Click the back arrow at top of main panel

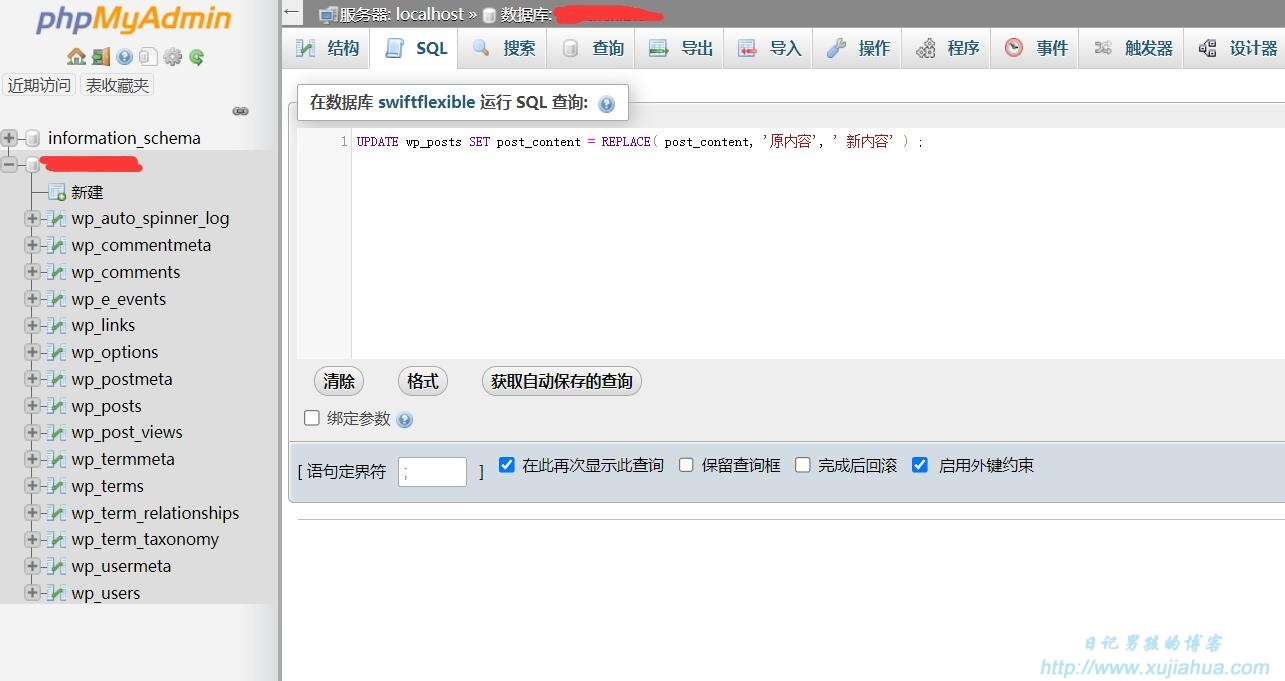pos(291,13)
